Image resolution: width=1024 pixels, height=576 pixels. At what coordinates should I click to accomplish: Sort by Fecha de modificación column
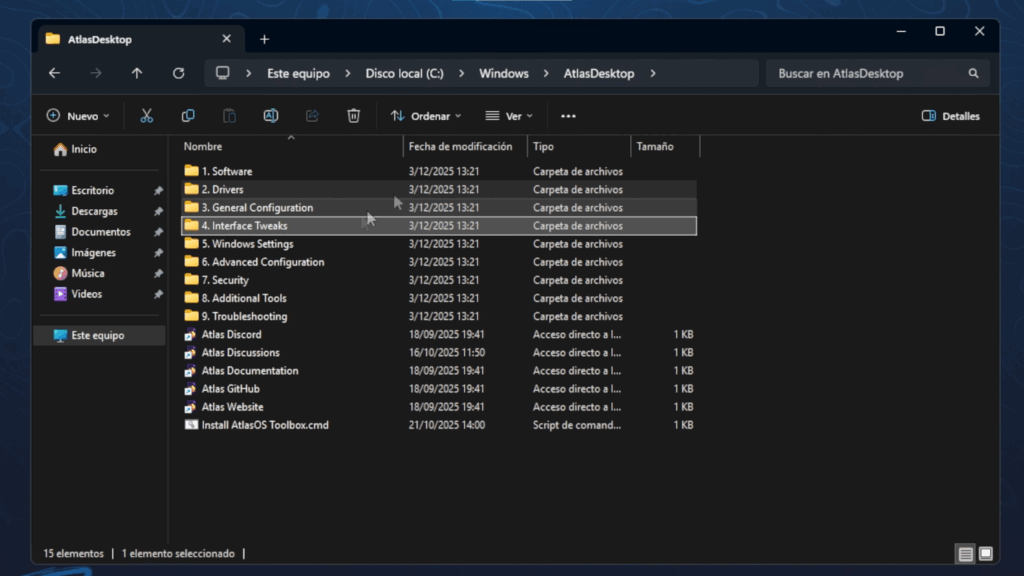coord(460,146)
